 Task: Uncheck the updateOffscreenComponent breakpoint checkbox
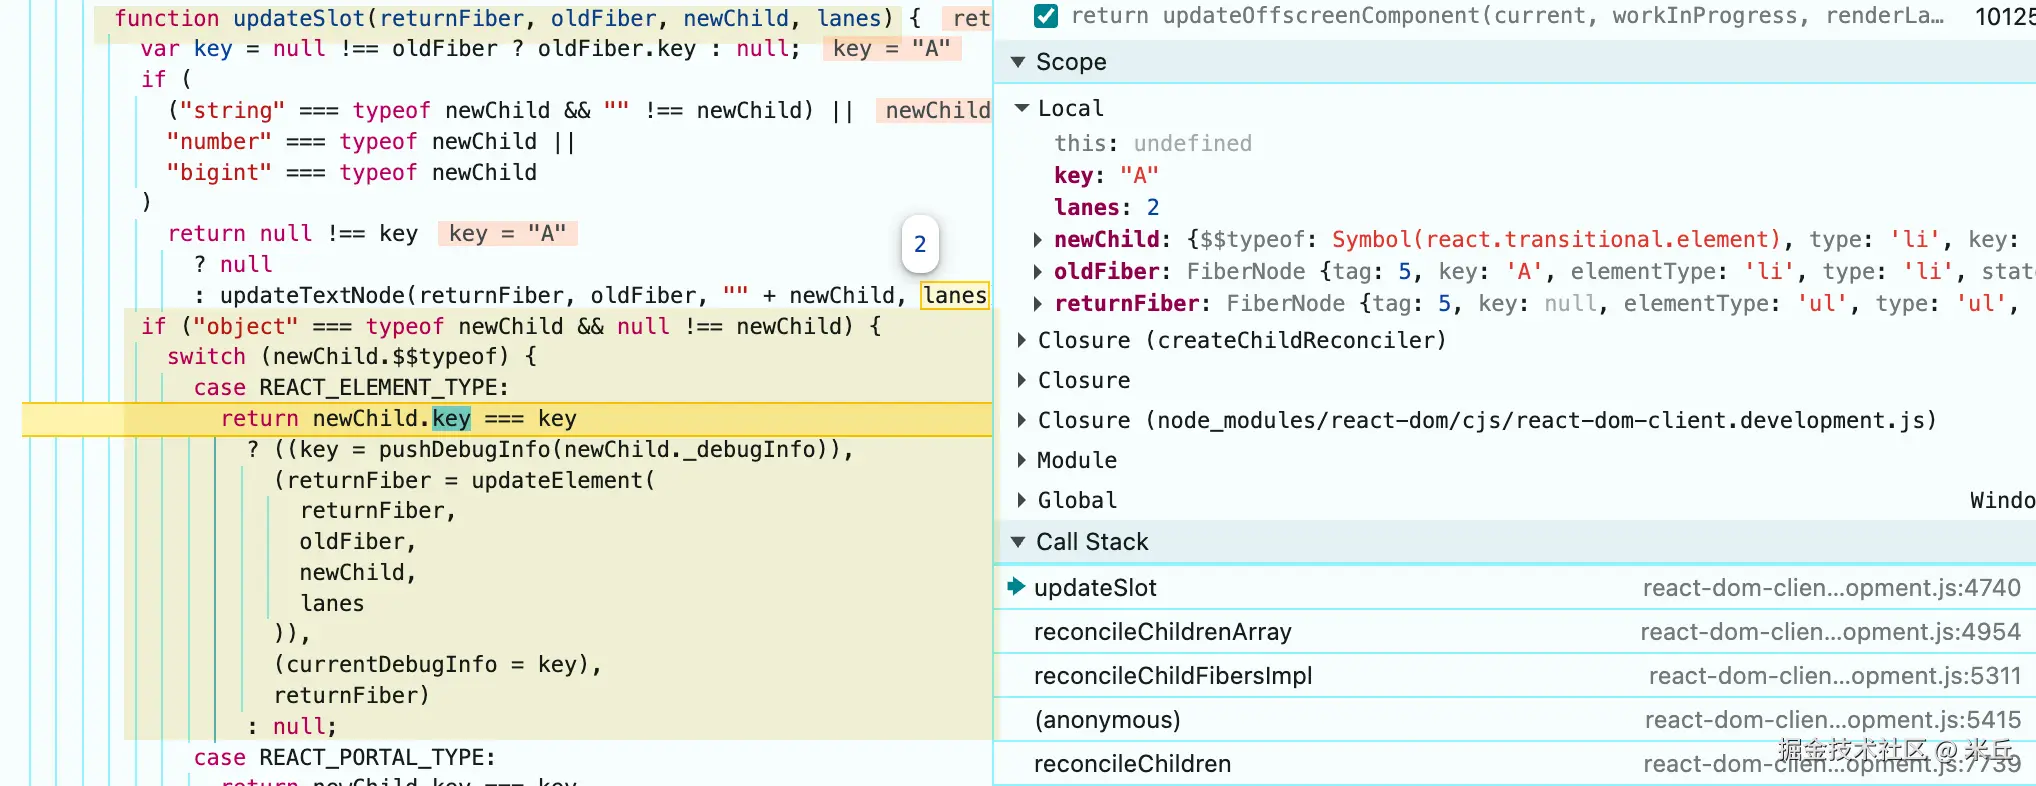(x=1046, y=16)
